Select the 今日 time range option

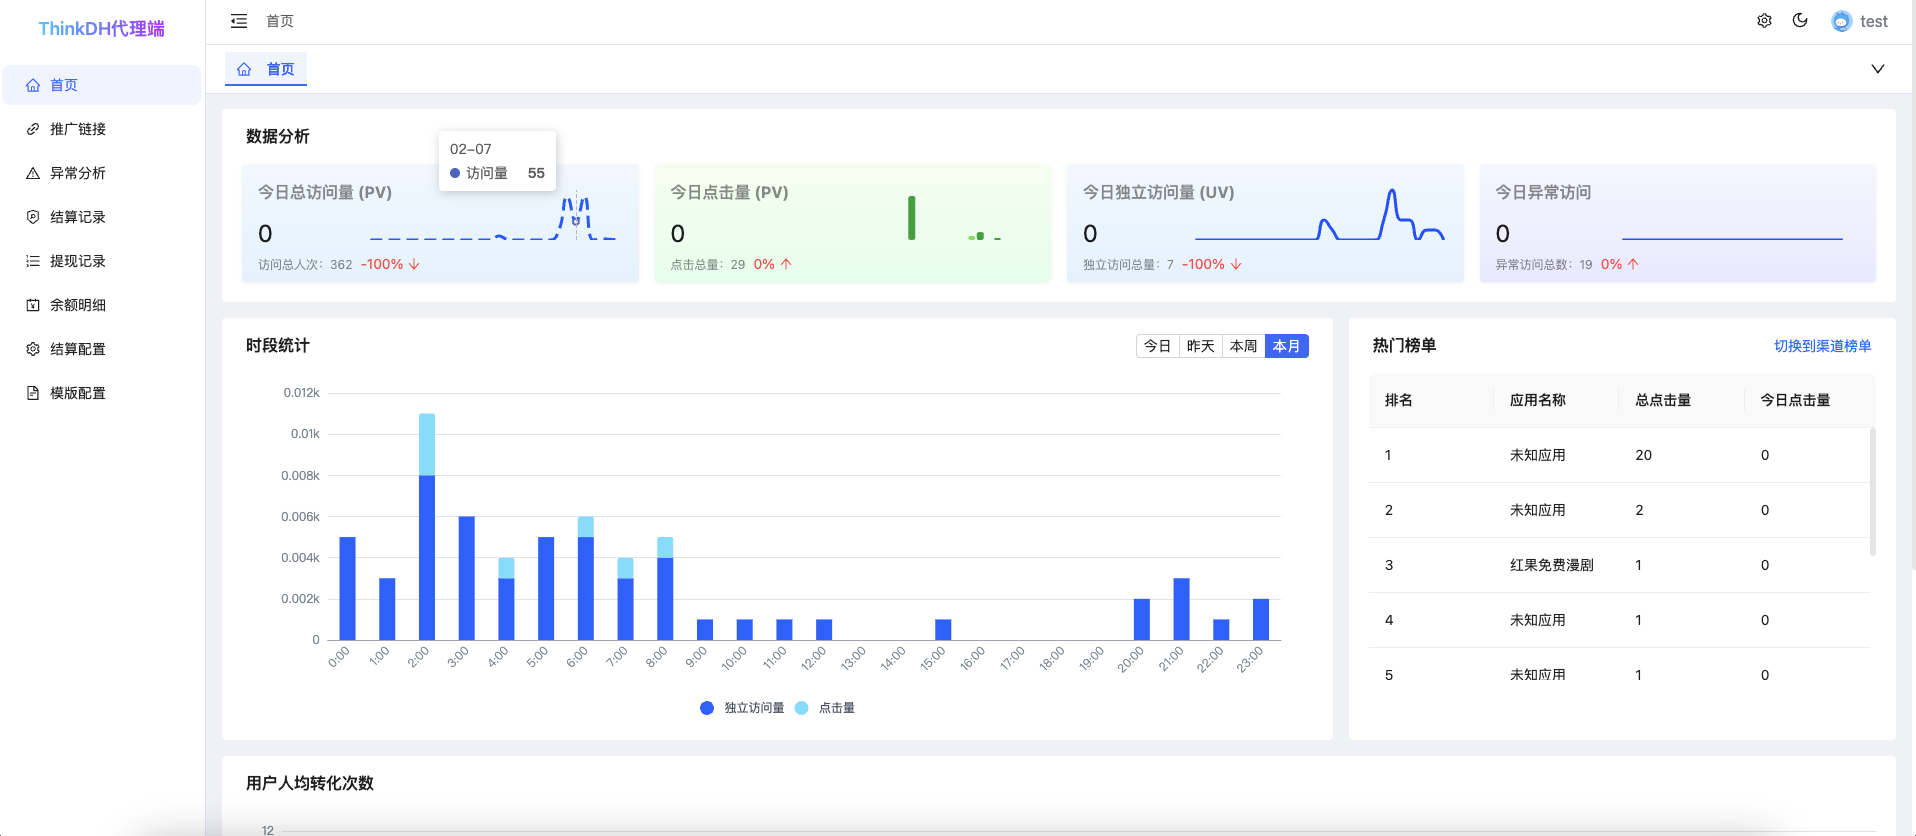point(1157,346)
